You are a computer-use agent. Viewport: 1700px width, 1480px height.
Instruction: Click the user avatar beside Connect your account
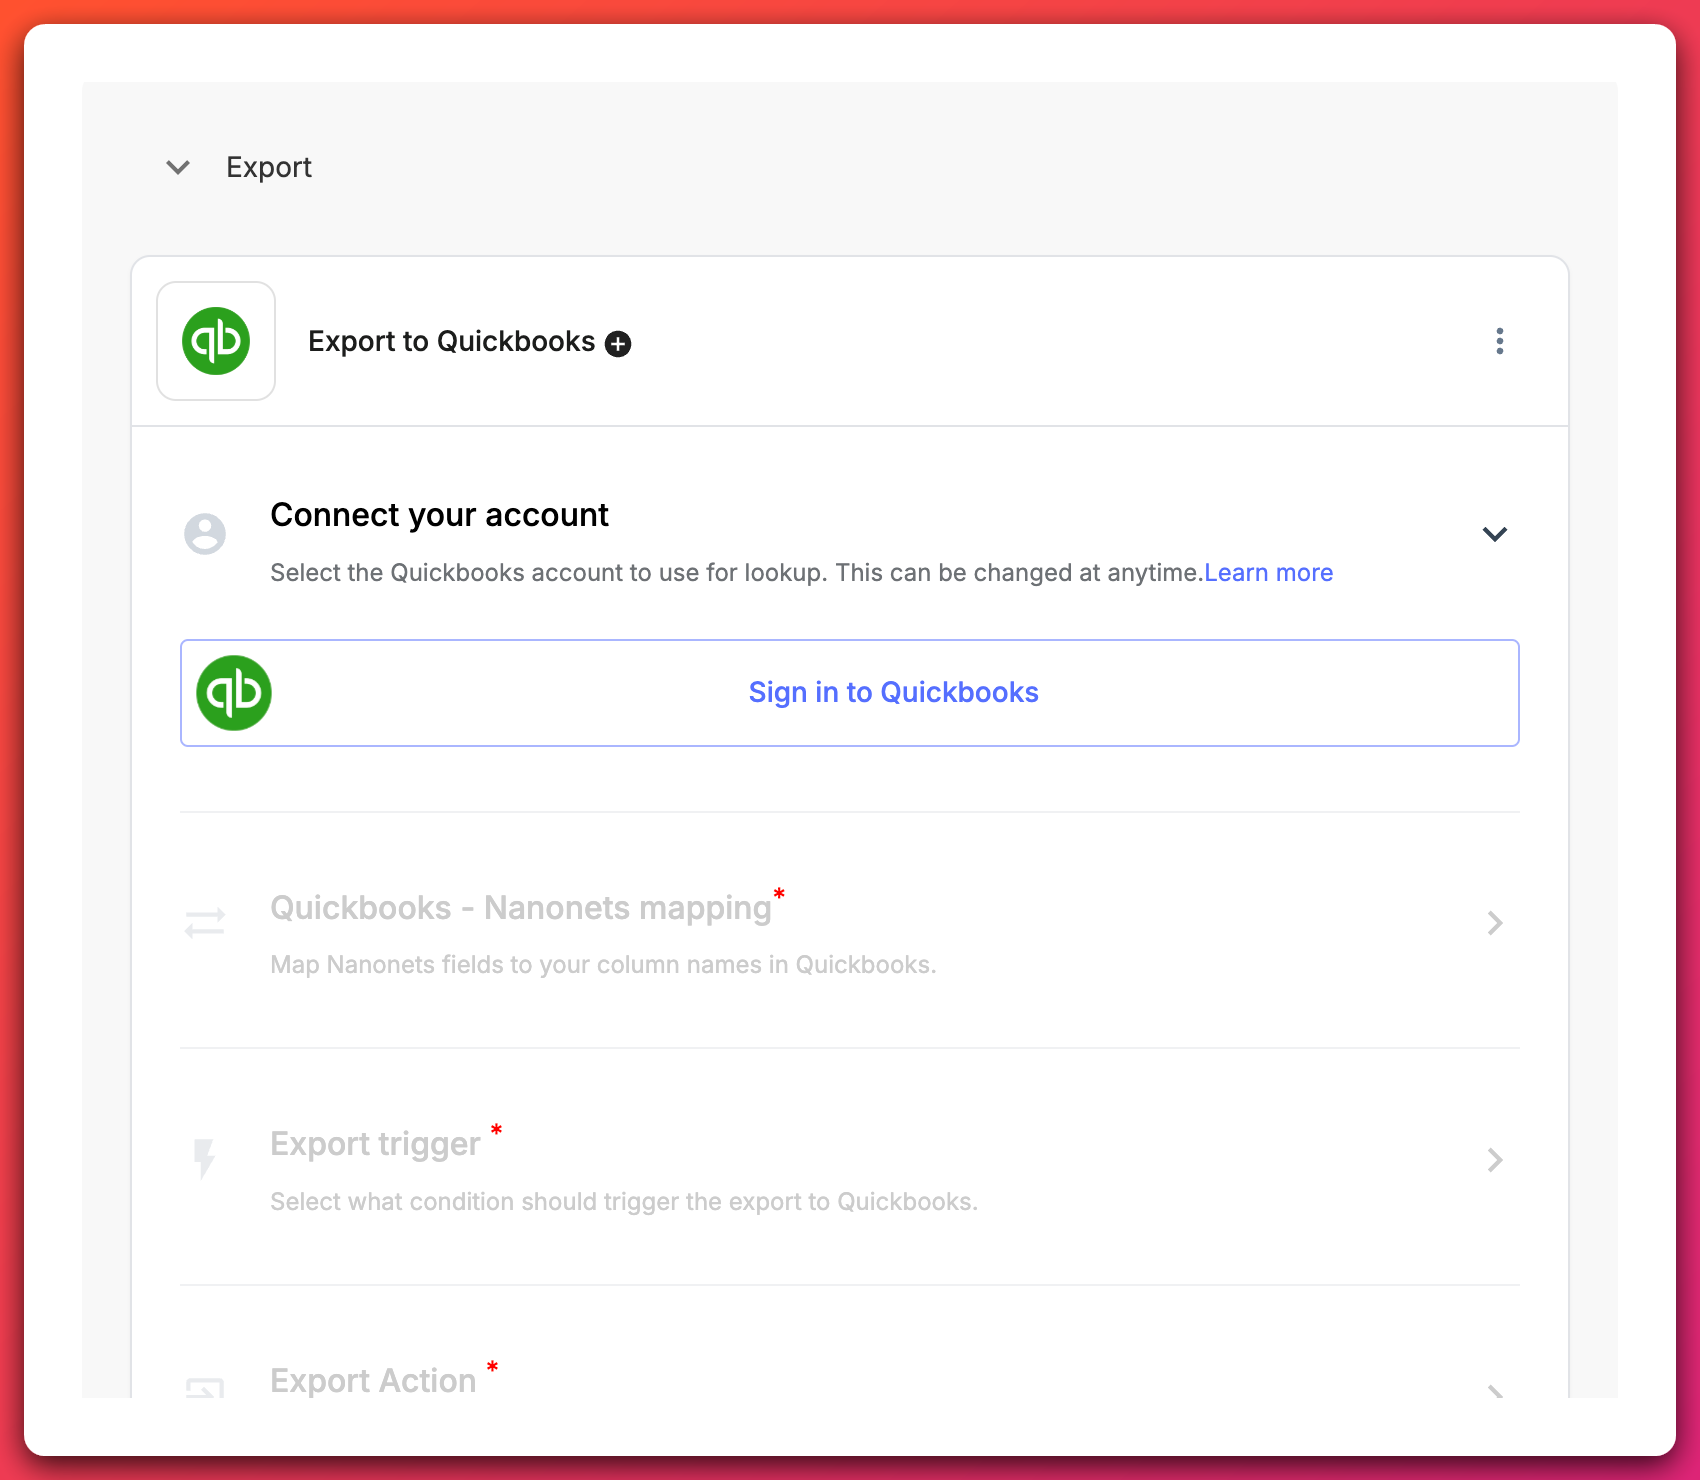(205, 534)
